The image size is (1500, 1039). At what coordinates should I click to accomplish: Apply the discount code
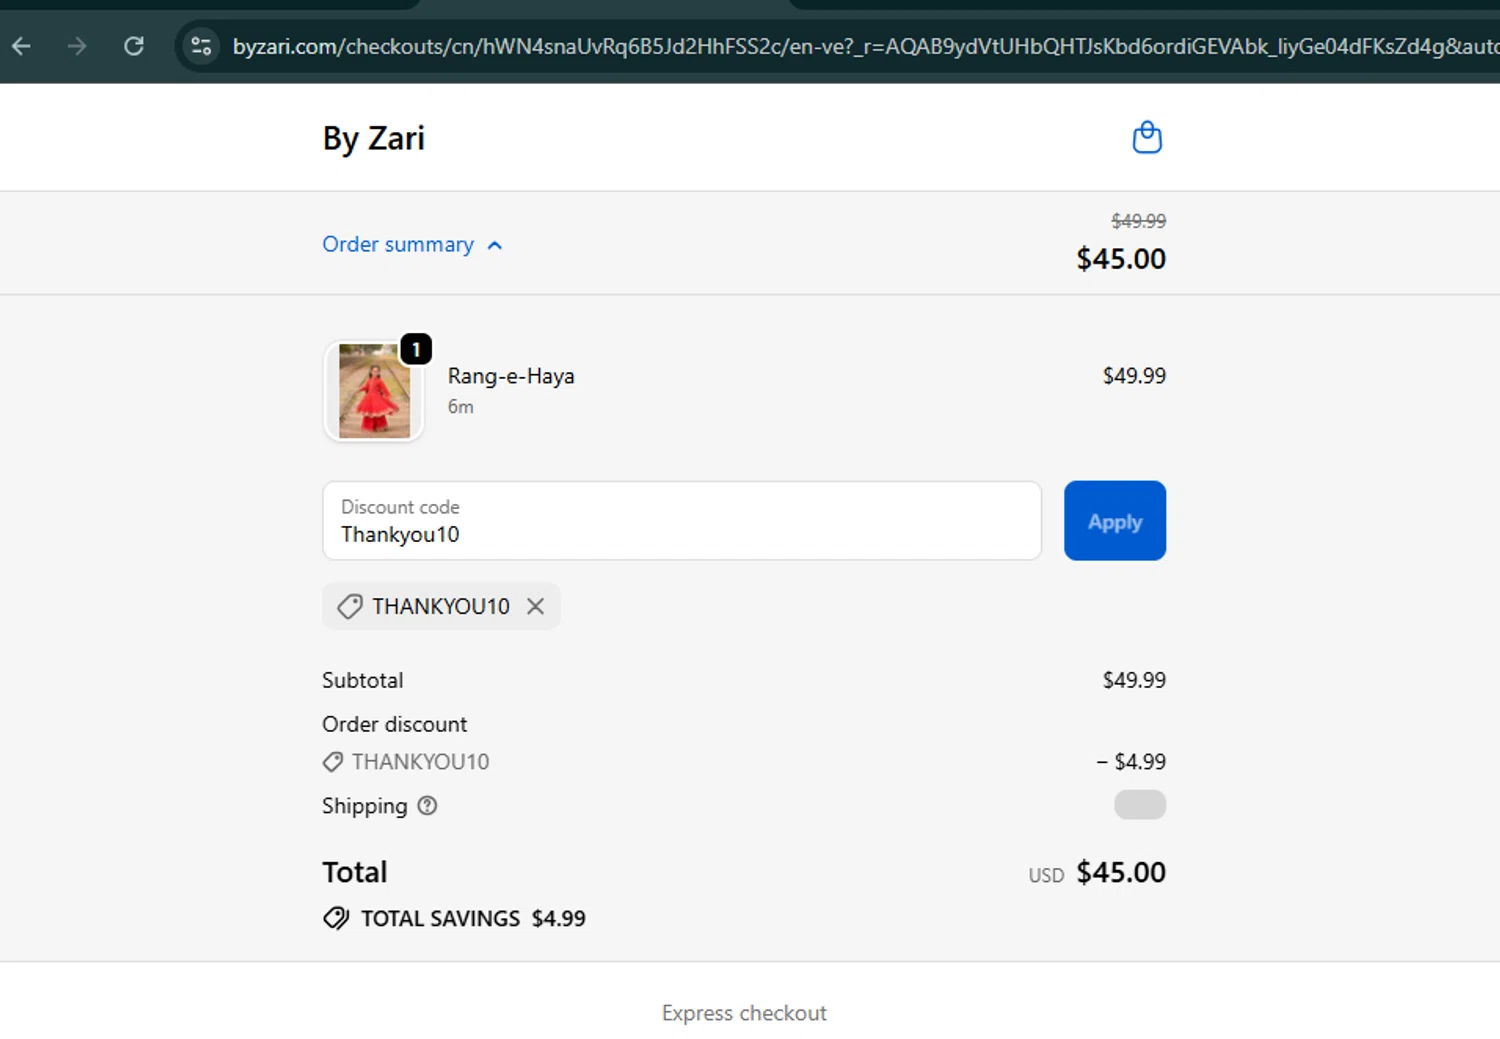1115,521
